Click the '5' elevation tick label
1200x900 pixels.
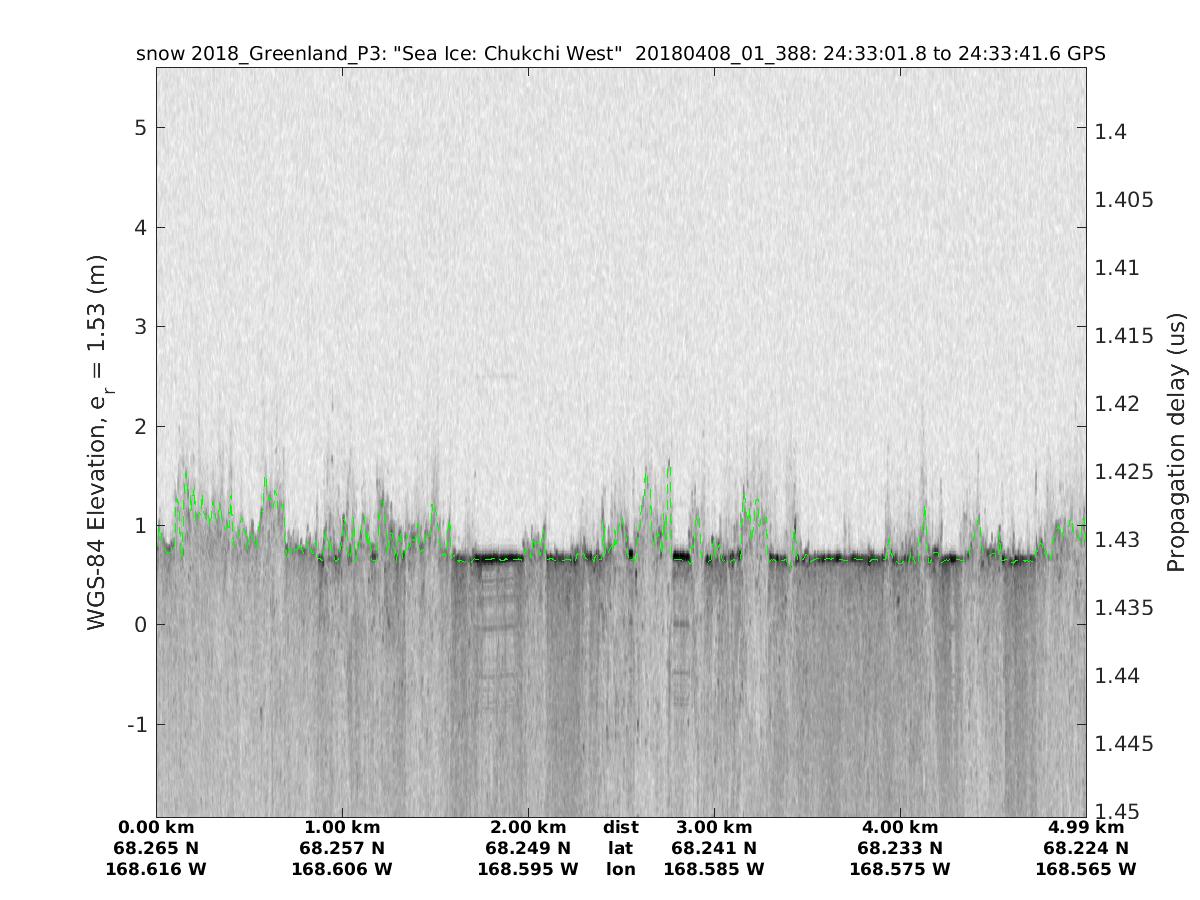tap(141, 128)
